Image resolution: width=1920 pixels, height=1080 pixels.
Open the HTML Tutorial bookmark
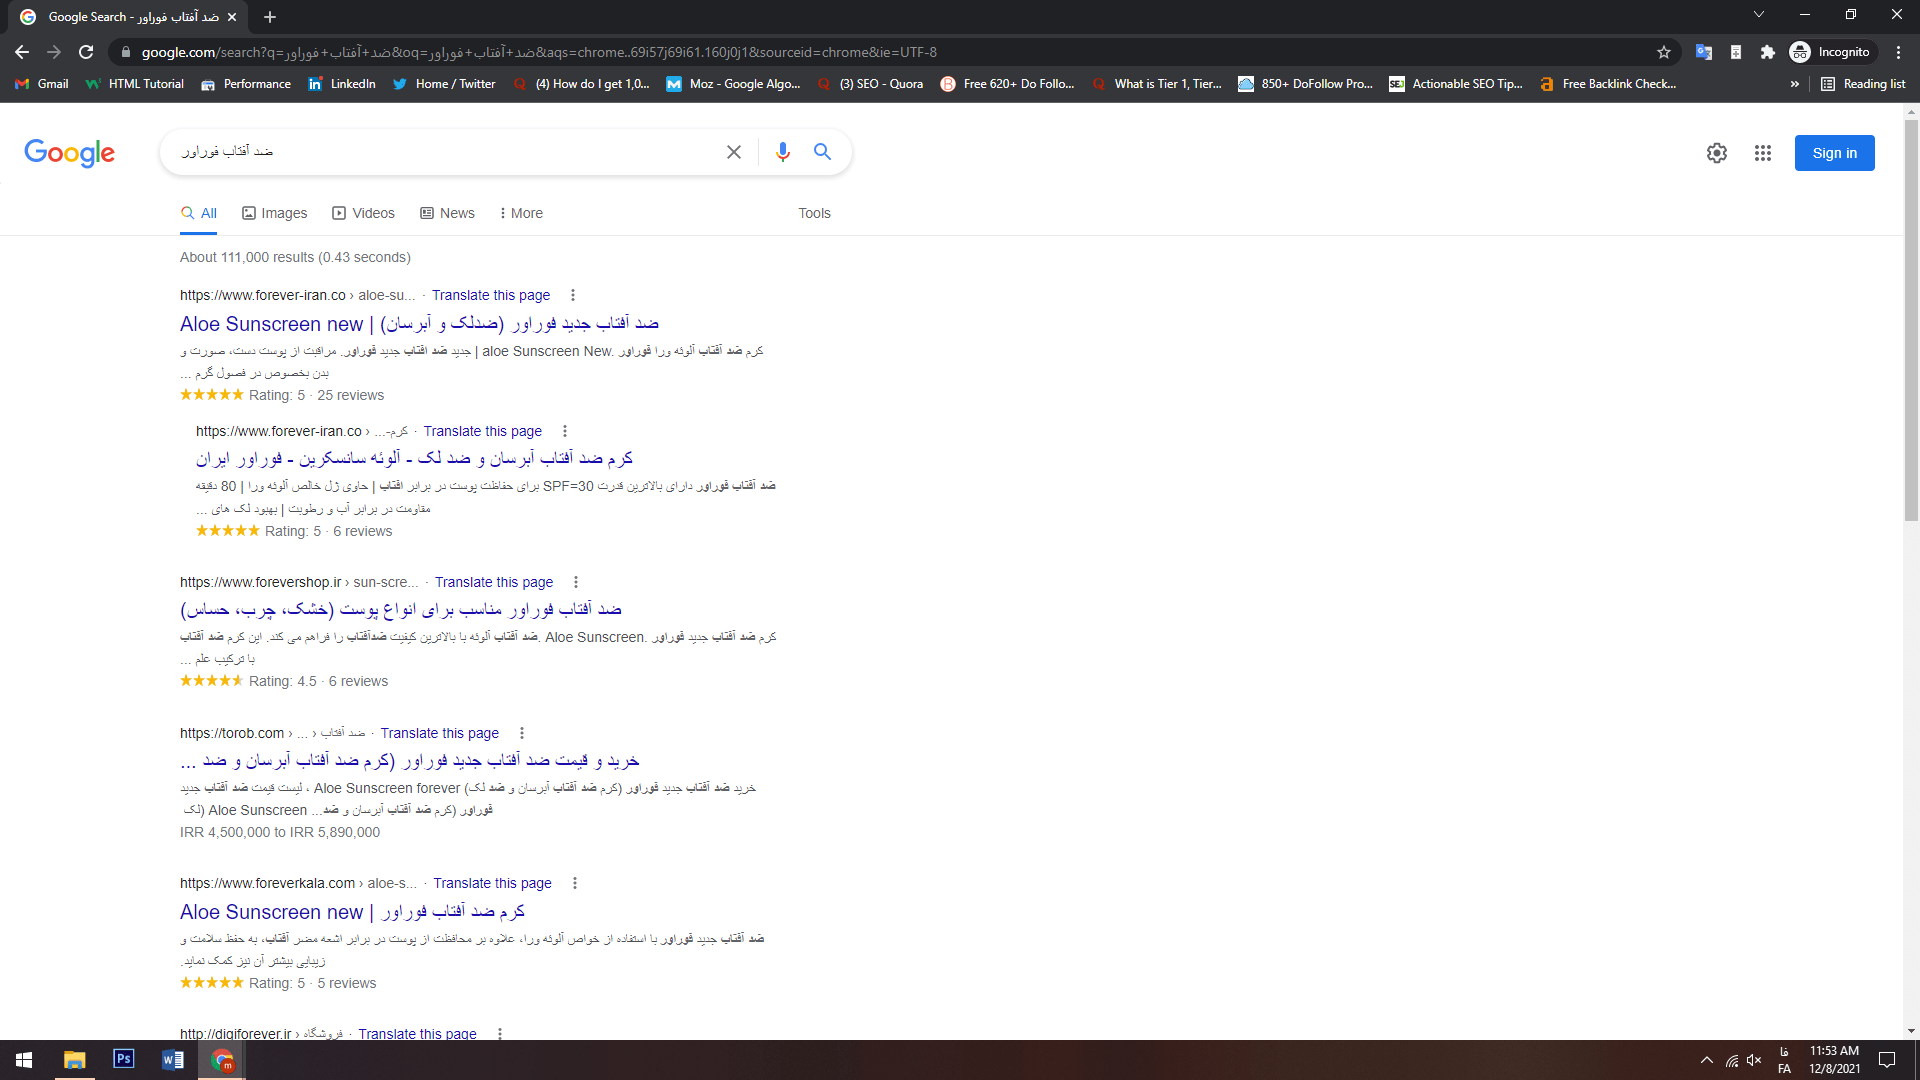pyautogui.click(x=135, y=84)
